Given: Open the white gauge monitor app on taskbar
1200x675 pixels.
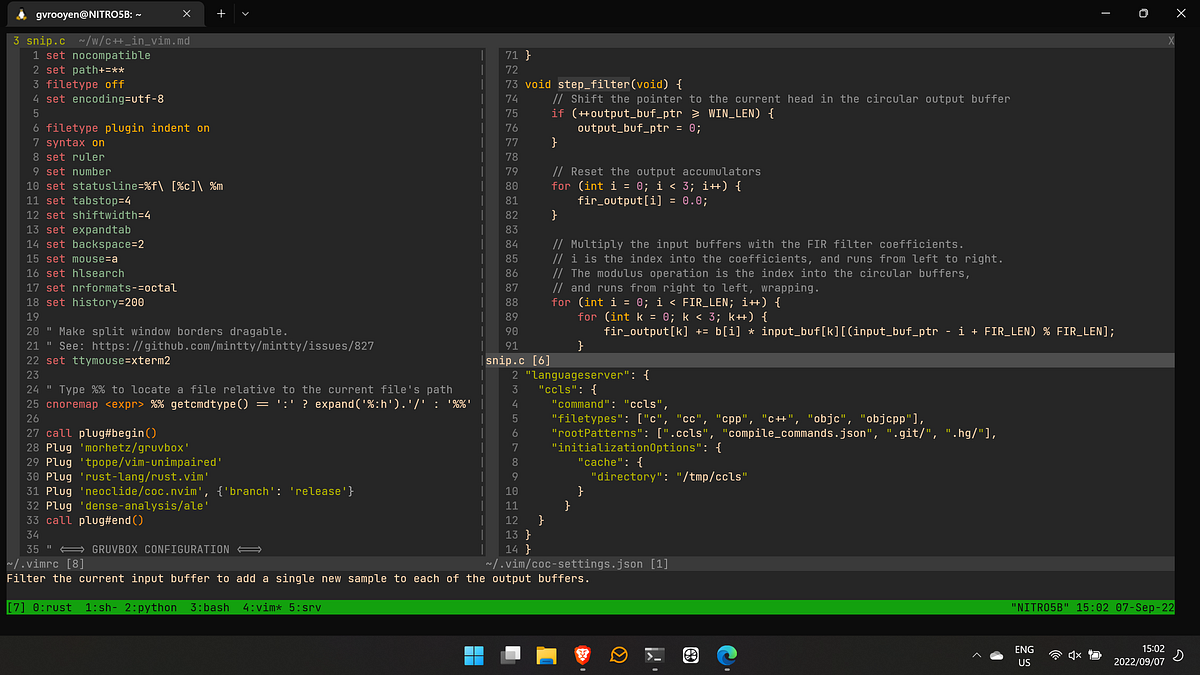Looking at the screenshot, I should (690, 656).
